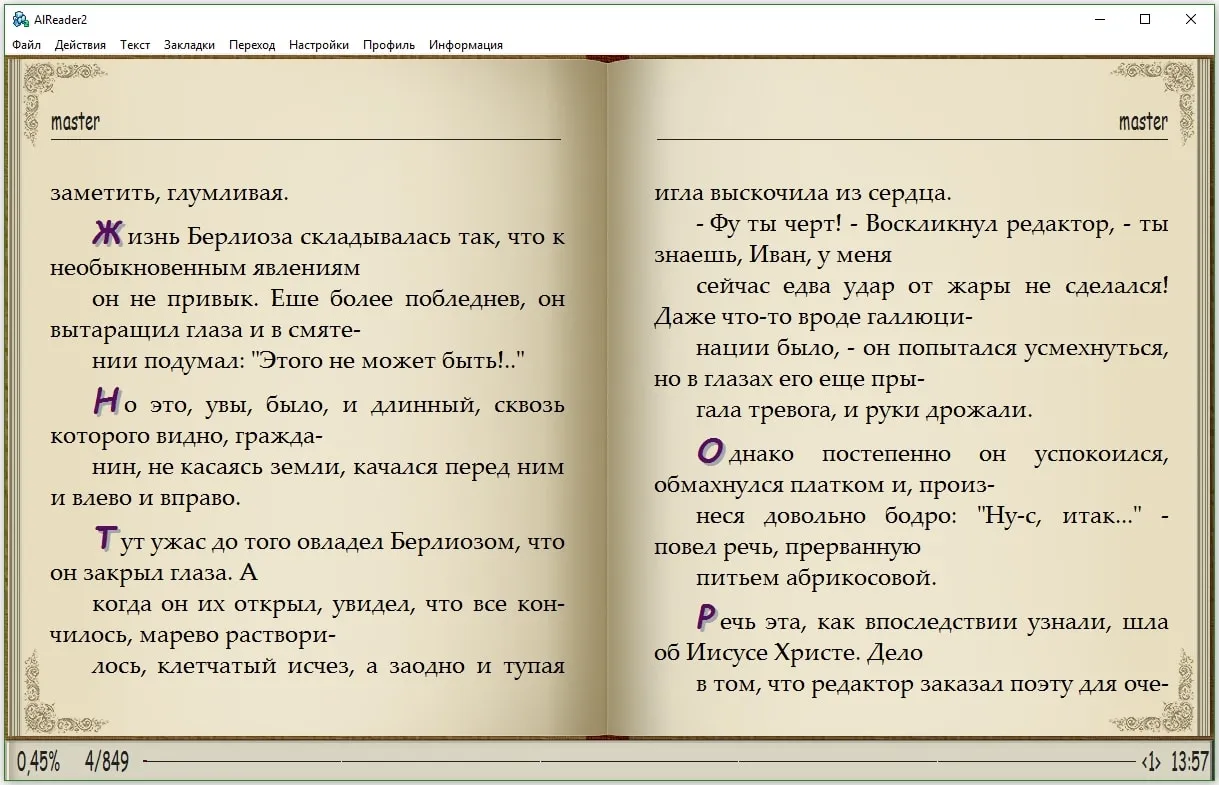This screenshot has height=785, width=1219.
Task: Click the line 'игла выскочила из сердца.'
Action: coord(803,194)
